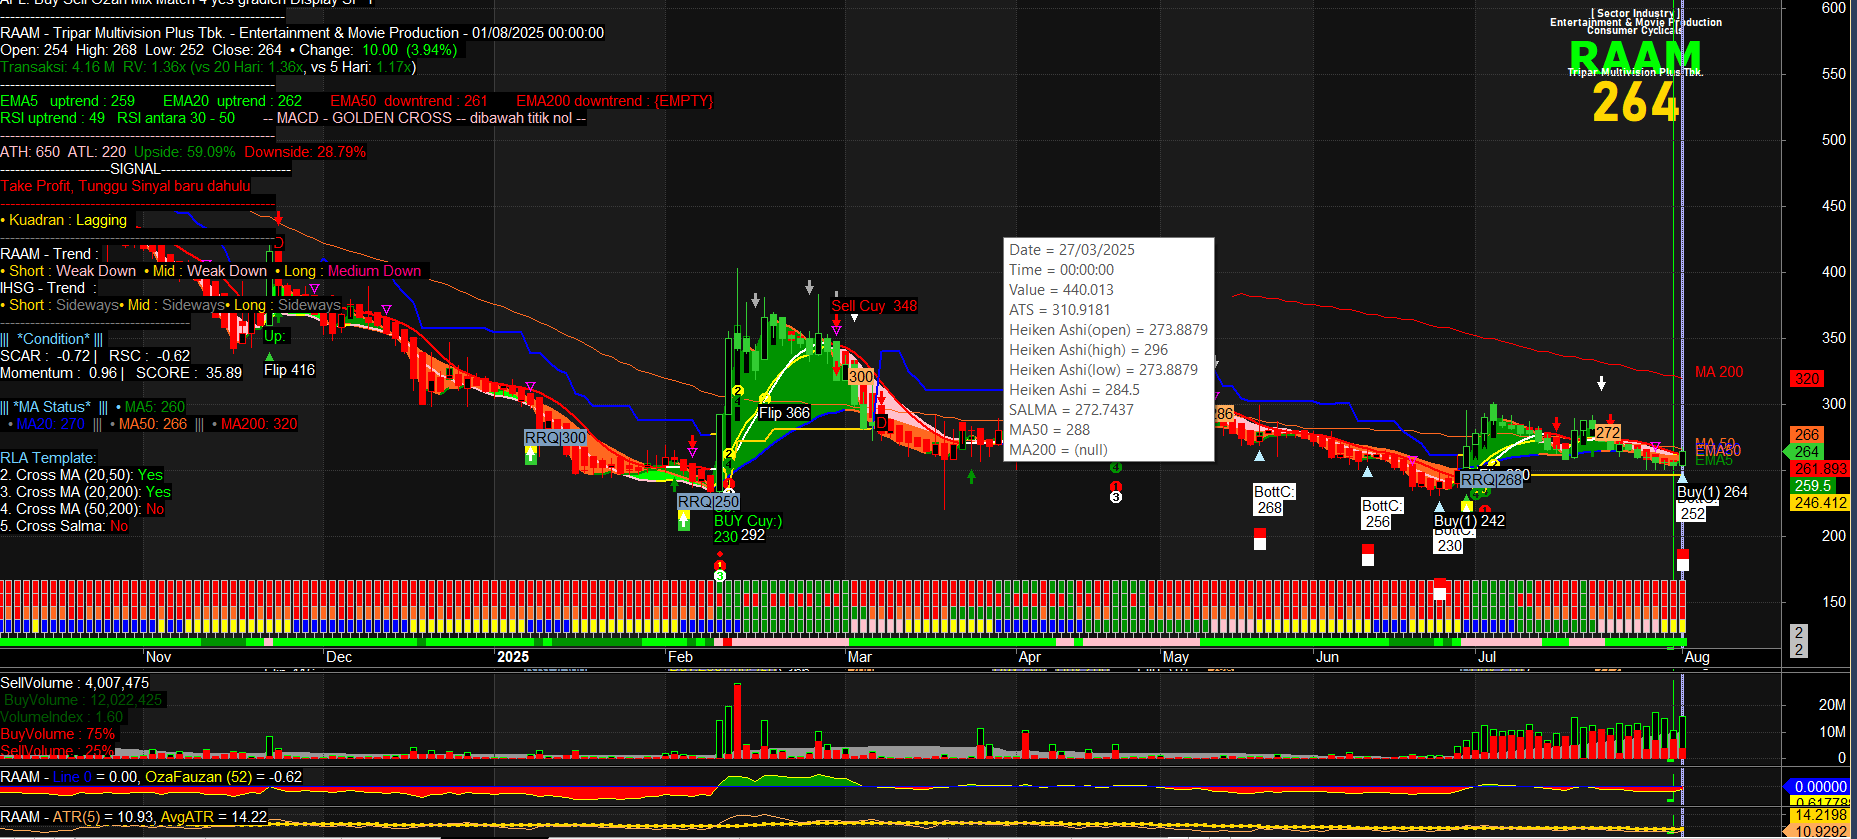Click red-white square marker below BottC: 256
The image size is (1857, 839).
(x=1368, y=555)
